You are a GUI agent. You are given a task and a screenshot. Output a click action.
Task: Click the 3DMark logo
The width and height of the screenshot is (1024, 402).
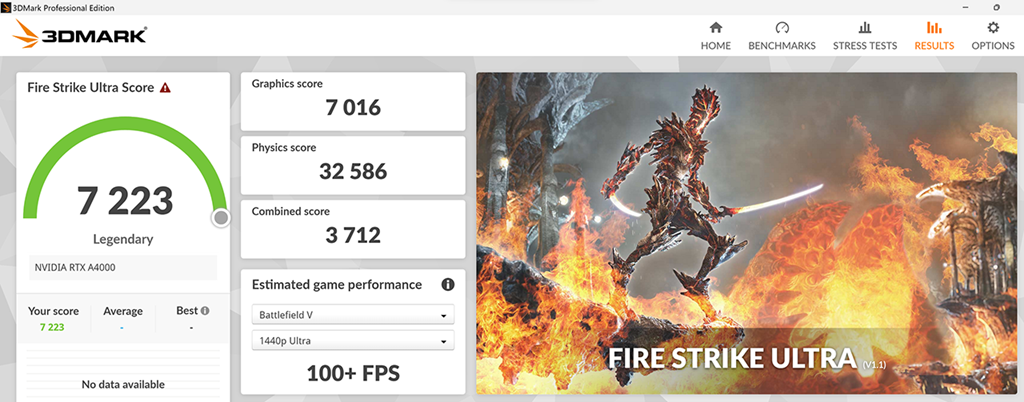[x=79, y=34]
